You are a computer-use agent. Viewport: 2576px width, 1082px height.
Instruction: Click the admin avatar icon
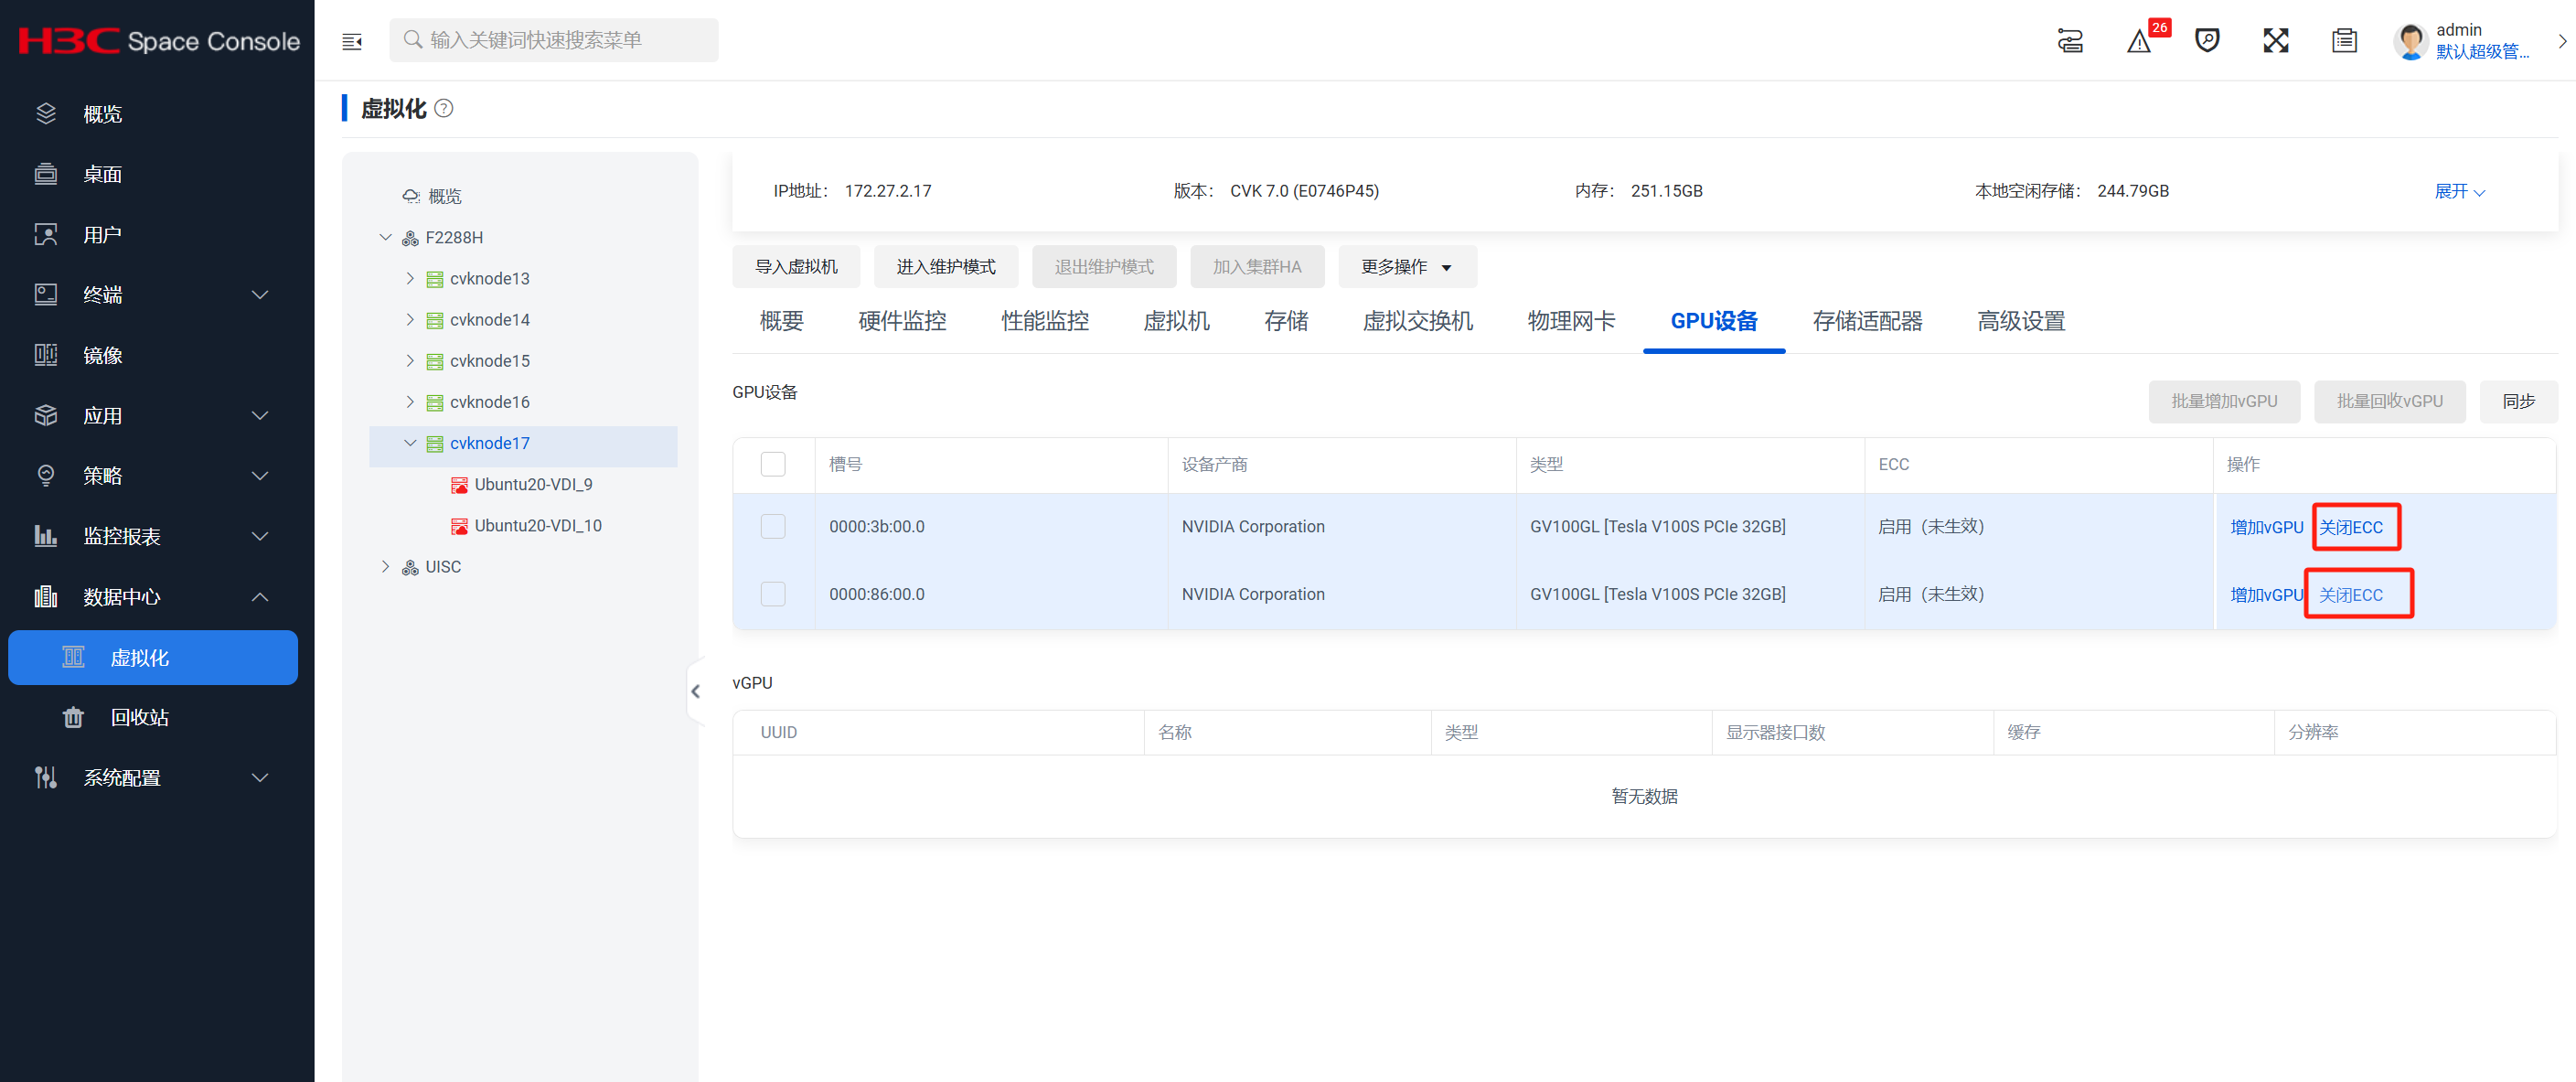click(2410, 41)
